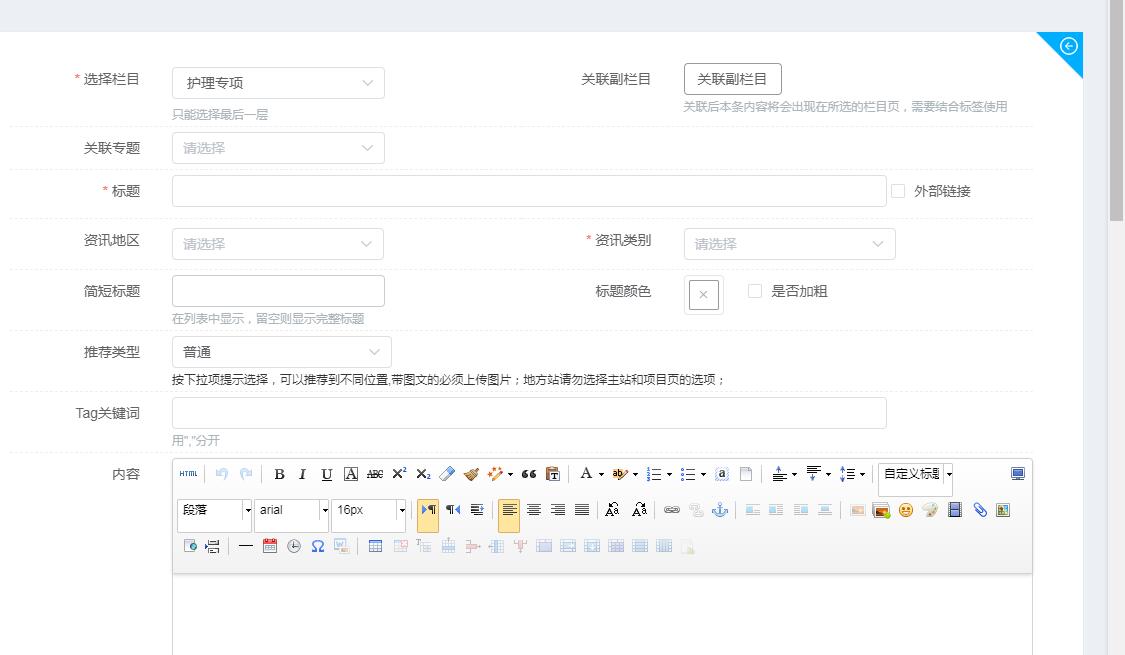Viewport: 1125px width, 655px height.
Task: Click the editor fullscreen monitor icon
Action: coord(1017,474)
